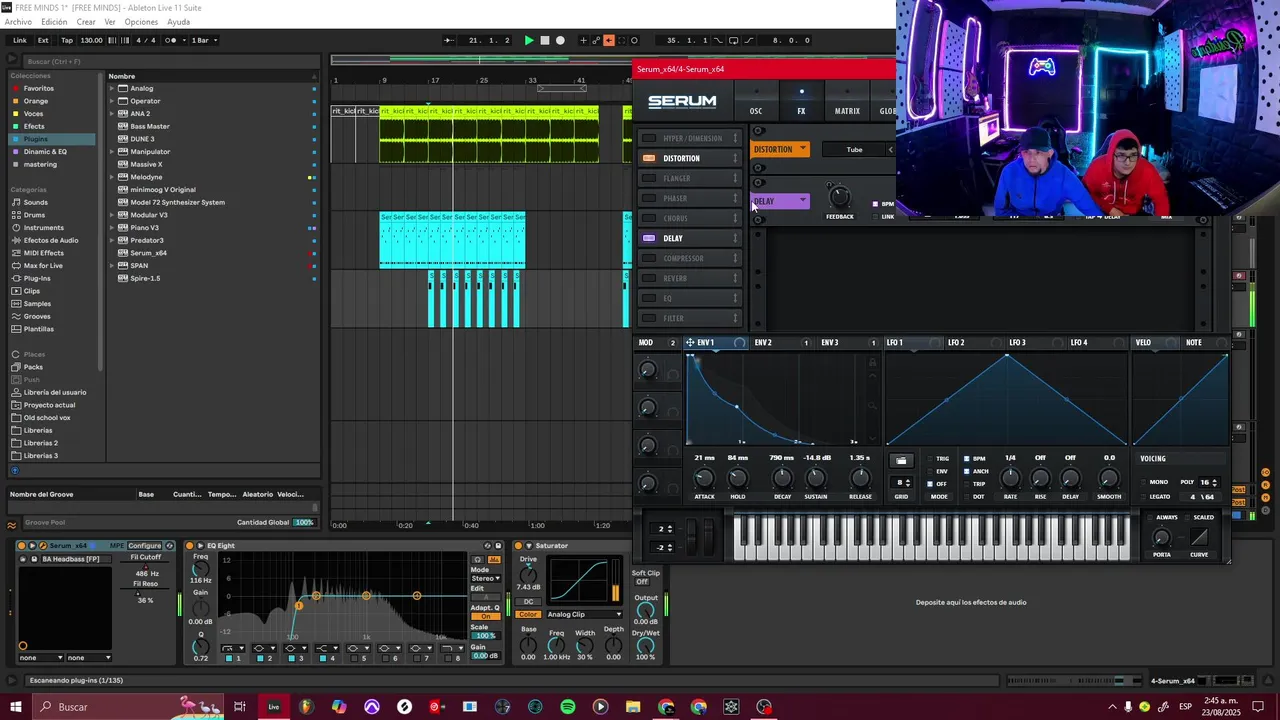The width and height of the screenshot is (1280, 720).
Task: Arm the arrangement Record button
Action: click(560, 40)
